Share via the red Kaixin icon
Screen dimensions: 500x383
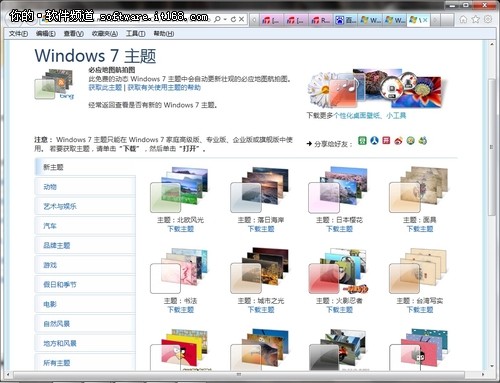tap(386, 141)
